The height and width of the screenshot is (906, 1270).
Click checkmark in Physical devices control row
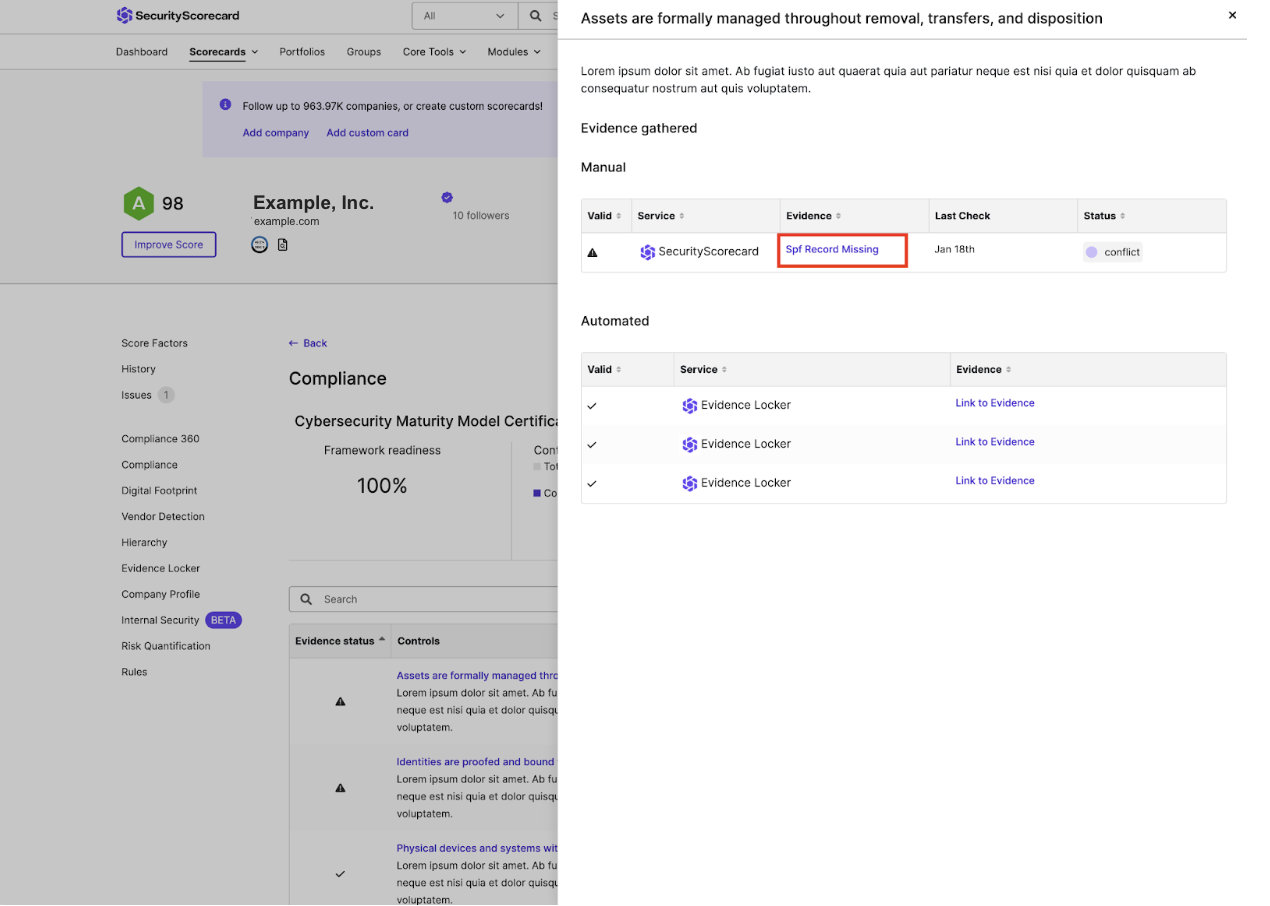point(340,874)
